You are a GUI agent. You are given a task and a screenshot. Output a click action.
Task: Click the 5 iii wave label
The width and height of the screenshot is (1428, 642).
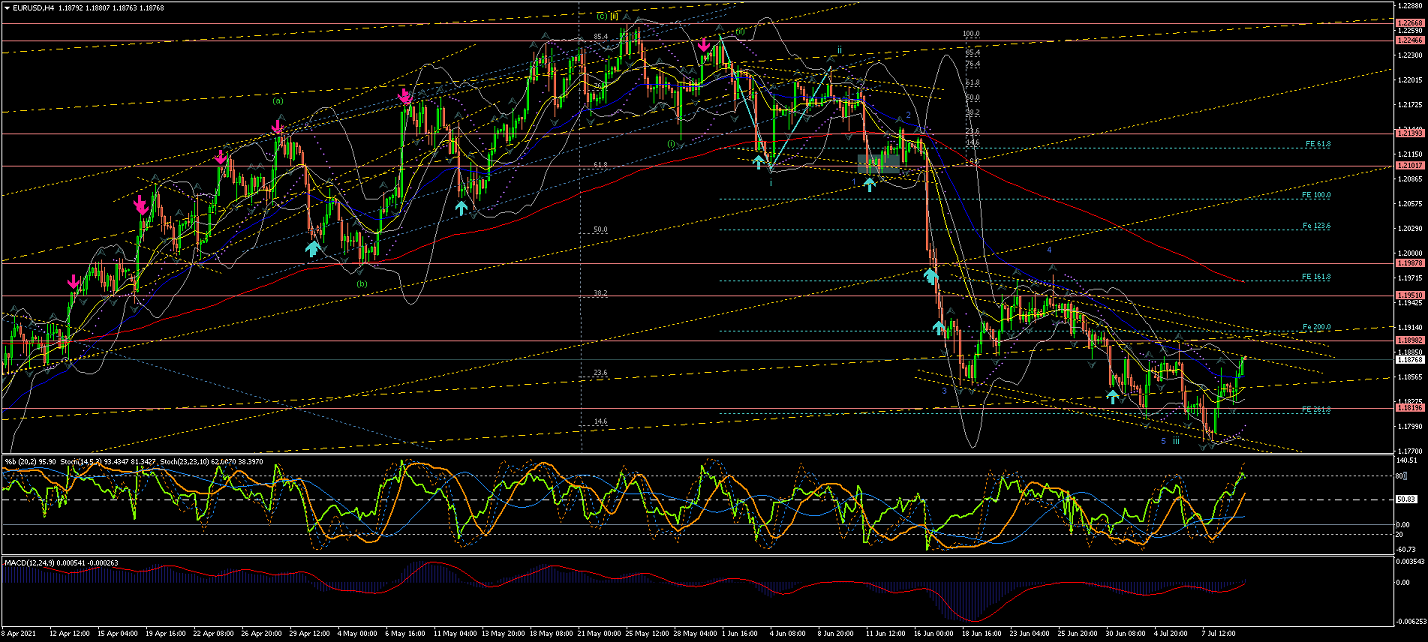(1170, 440)
